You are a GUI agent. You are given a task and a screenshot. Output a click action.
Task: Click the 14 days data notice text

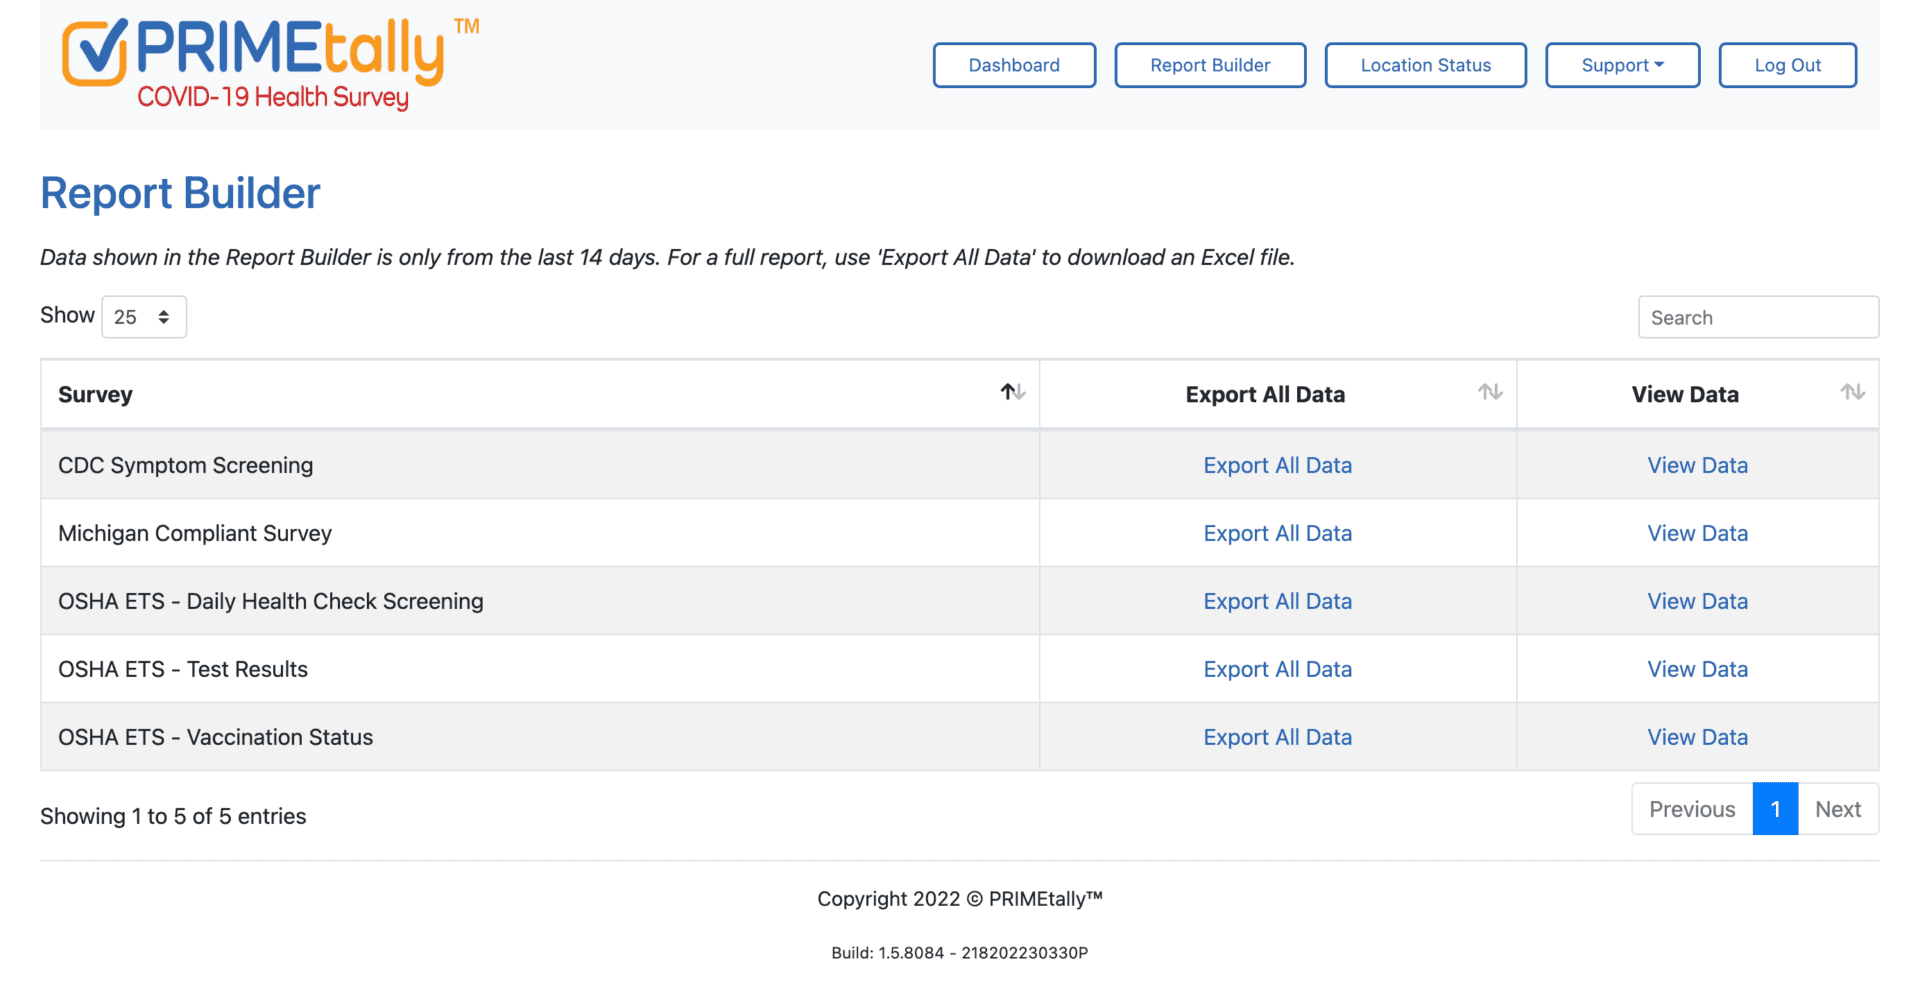coord(667,257)
